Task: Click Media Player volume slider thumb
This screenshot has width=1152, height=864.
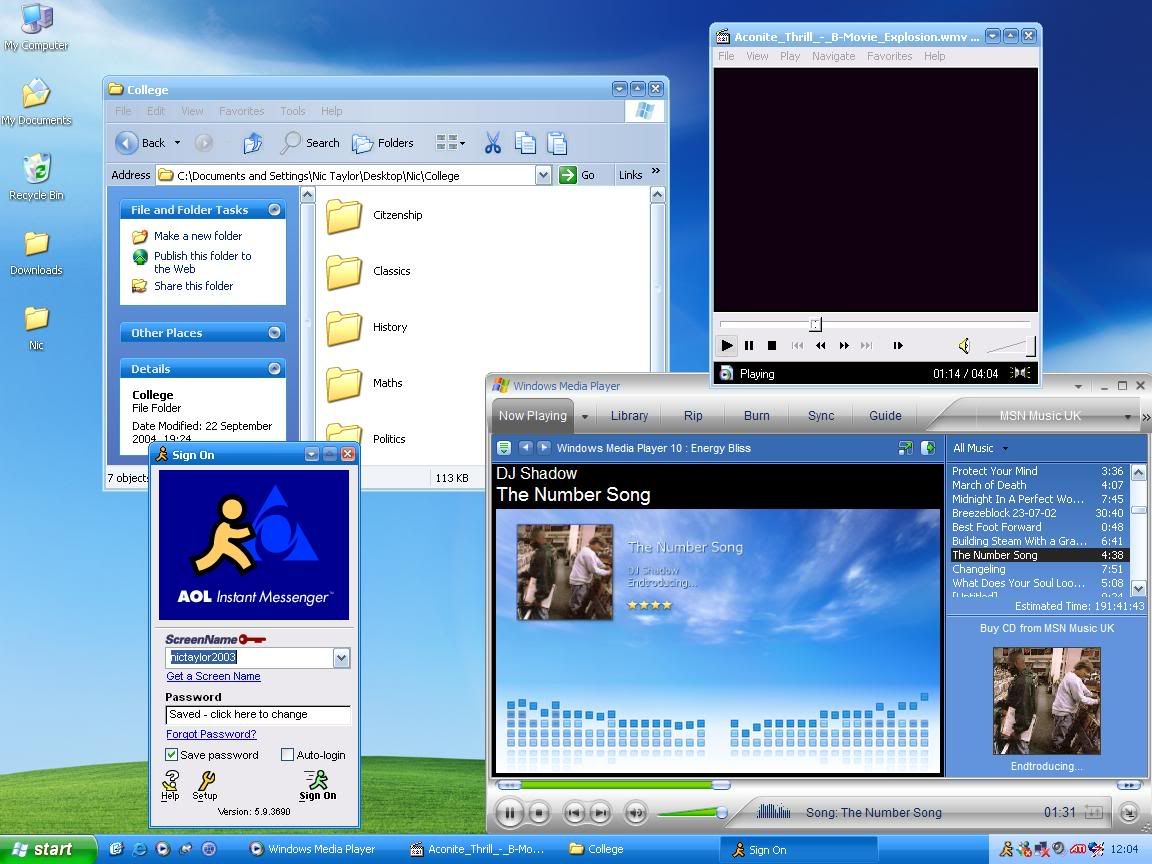Action: point(721,812)
